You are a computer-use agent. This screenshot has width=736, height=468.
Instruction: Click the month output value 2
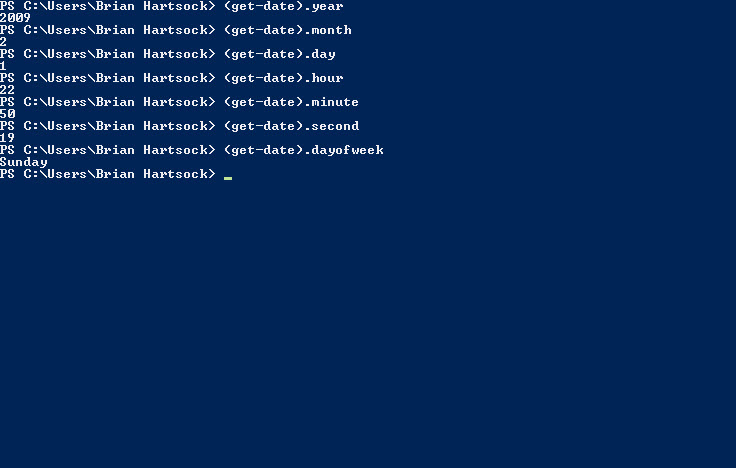pyautogui.click(x=3, y=42)
